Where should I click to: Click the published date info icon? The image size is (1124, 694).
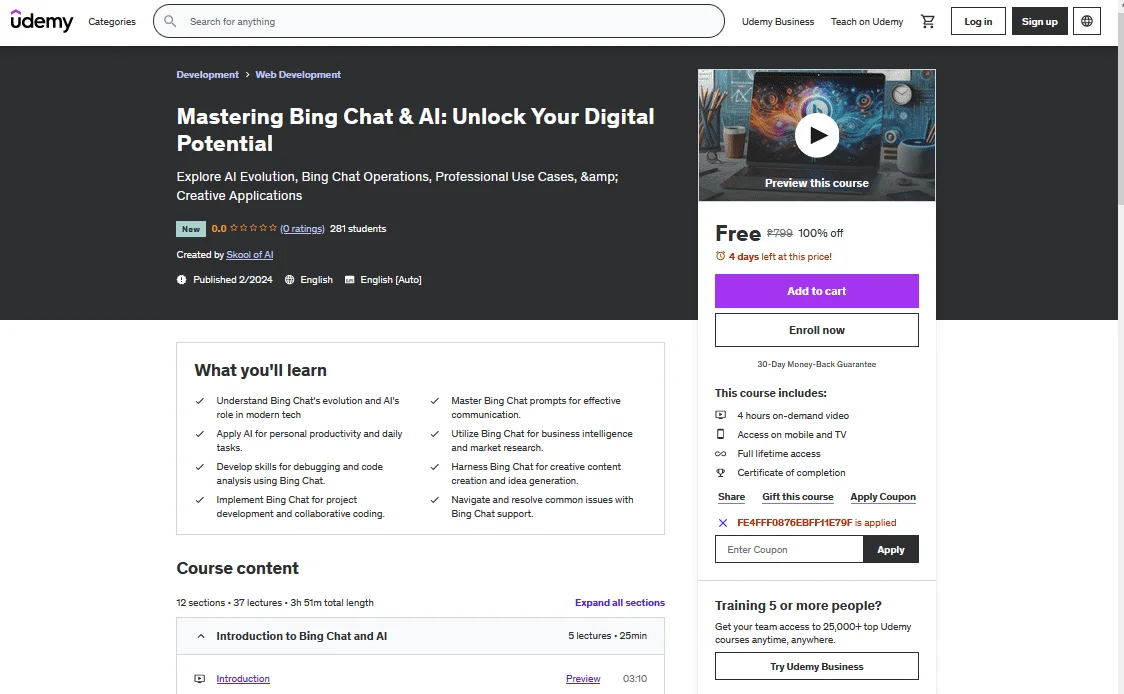[x=181, y=280]
